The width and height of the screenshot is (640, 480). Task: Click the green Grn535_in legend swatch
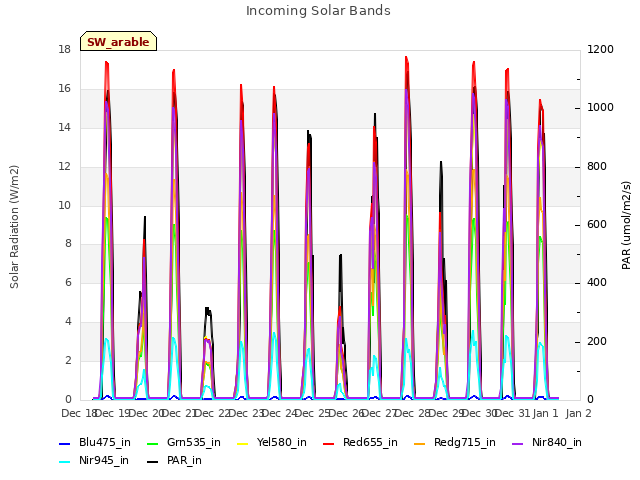(x=153, y=444)
